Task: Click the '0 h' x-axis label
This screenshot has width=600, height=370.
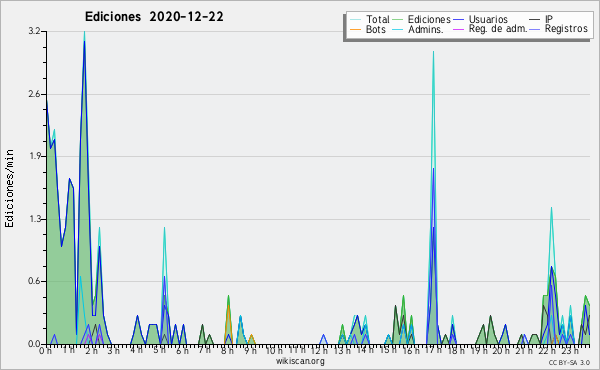Action: [x=45, y=350]
